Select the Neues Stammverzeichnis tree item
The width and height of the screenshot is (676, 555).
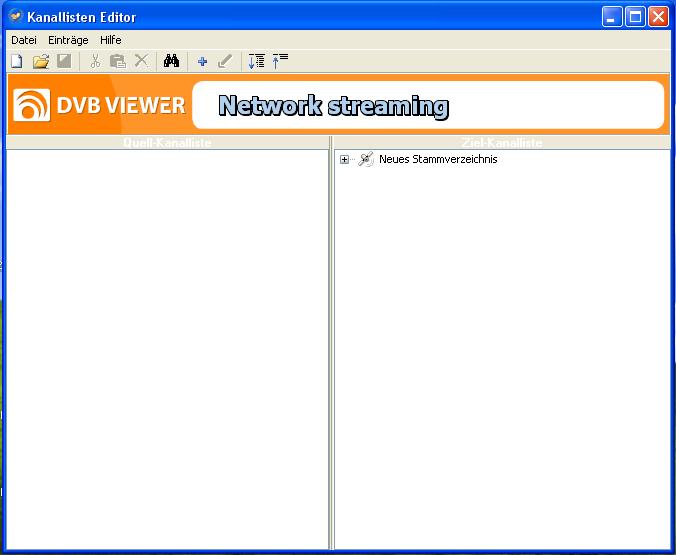[x=437, y=160]
